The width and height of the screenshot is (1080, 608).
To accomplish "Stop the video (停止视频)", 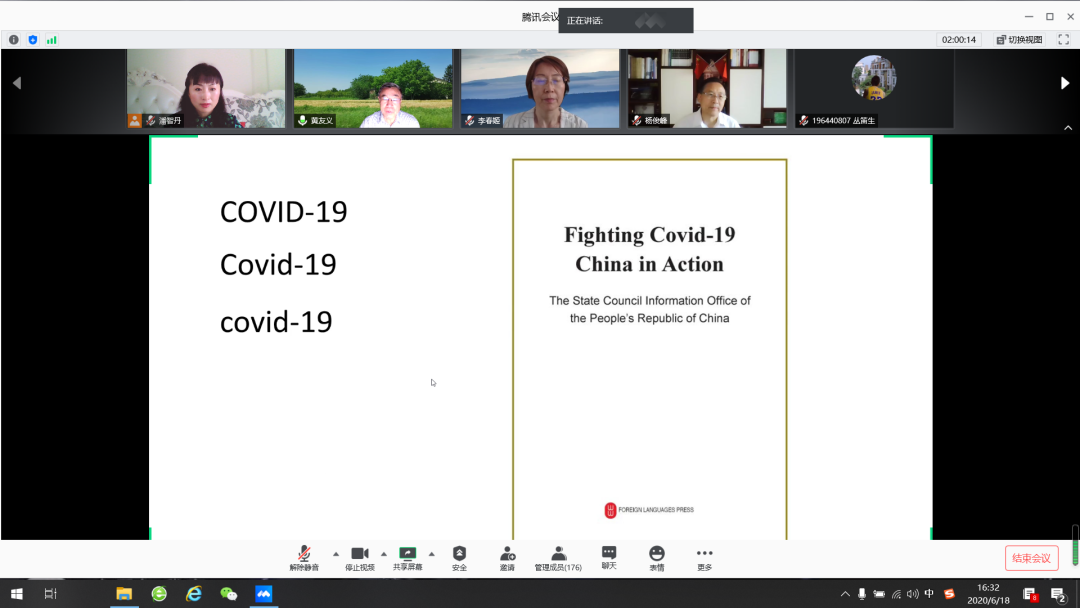I will 360,557.
